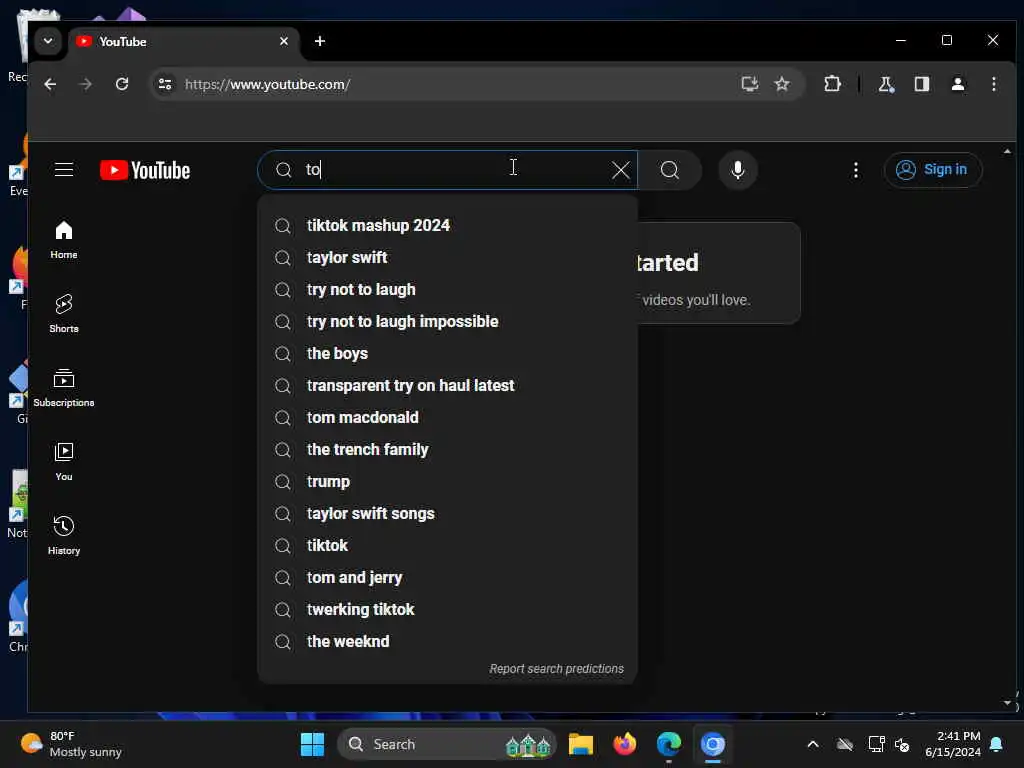Bookmark this page with star icon
Image resolution: width=1024 pixels, height=768 pixels.
pyautogui.click(x=782, y=84)
